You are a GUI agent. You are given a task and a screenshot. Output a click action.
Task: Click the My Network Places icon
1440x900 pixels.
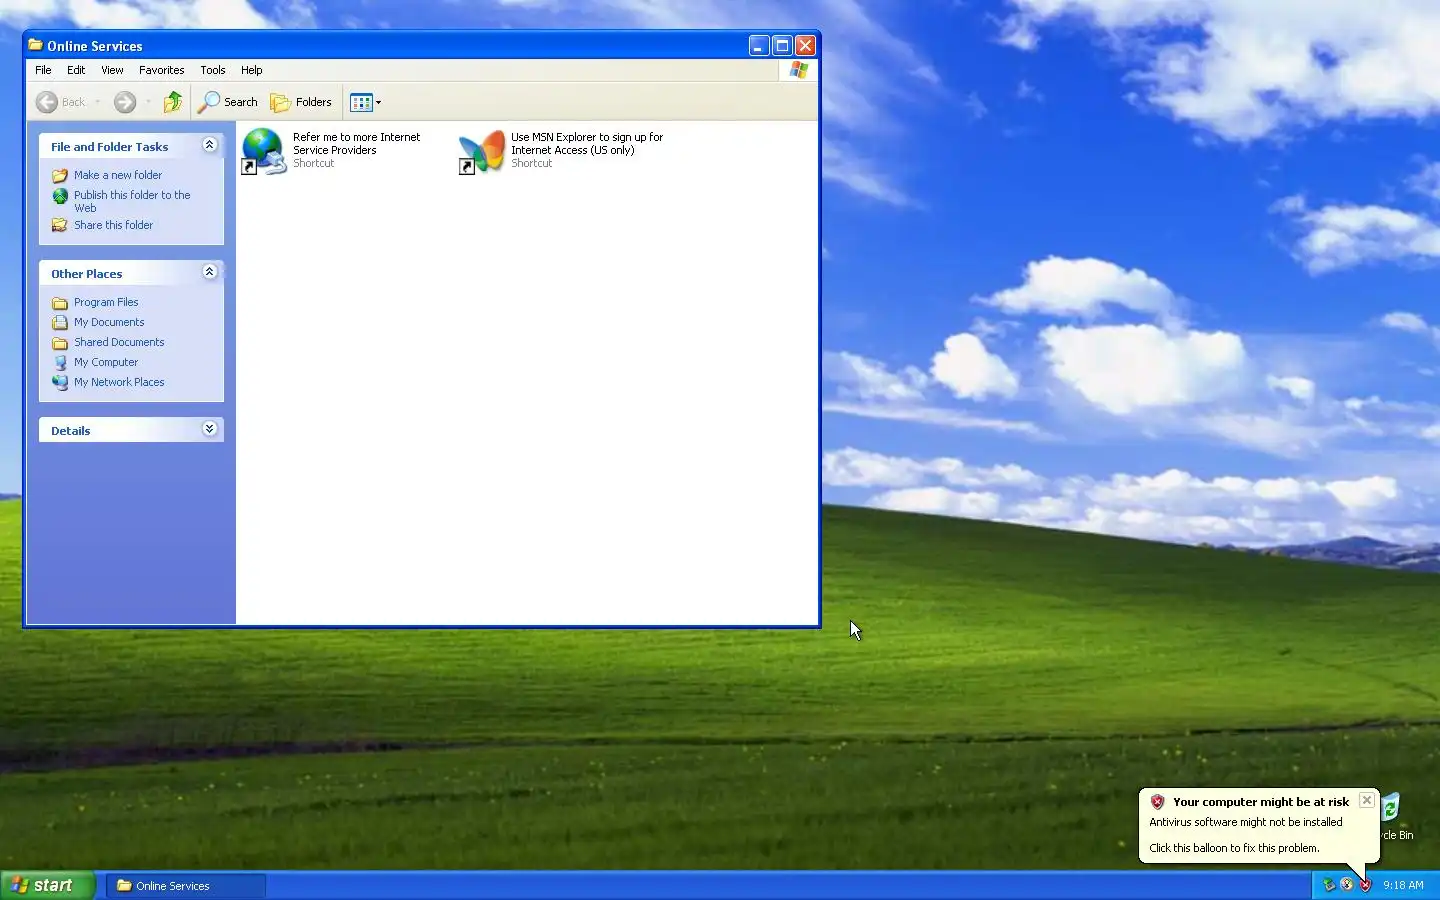click(x=60, y=382)
